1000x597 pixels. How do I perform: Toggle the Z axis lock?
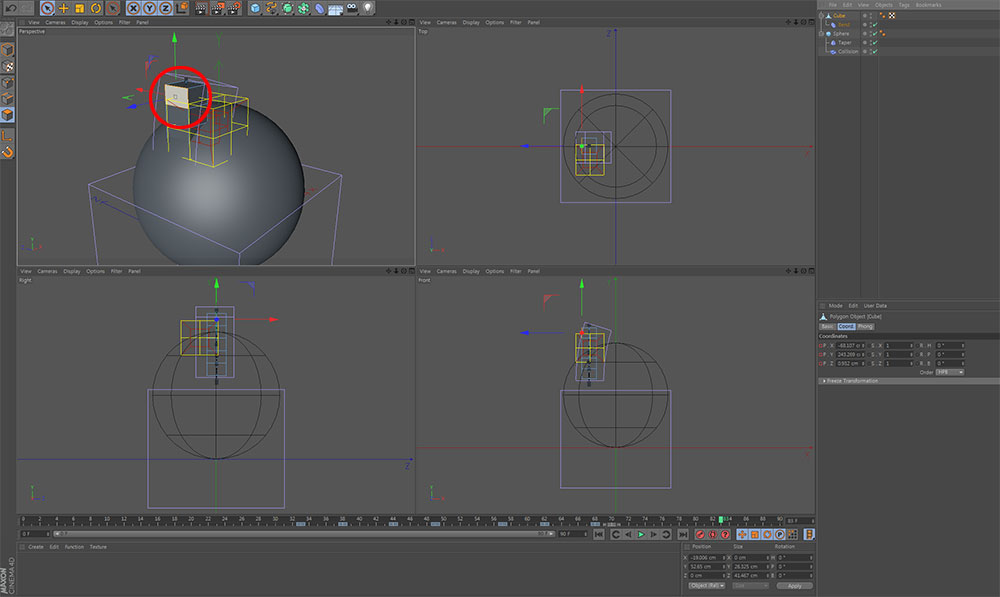tap(165, 8)
